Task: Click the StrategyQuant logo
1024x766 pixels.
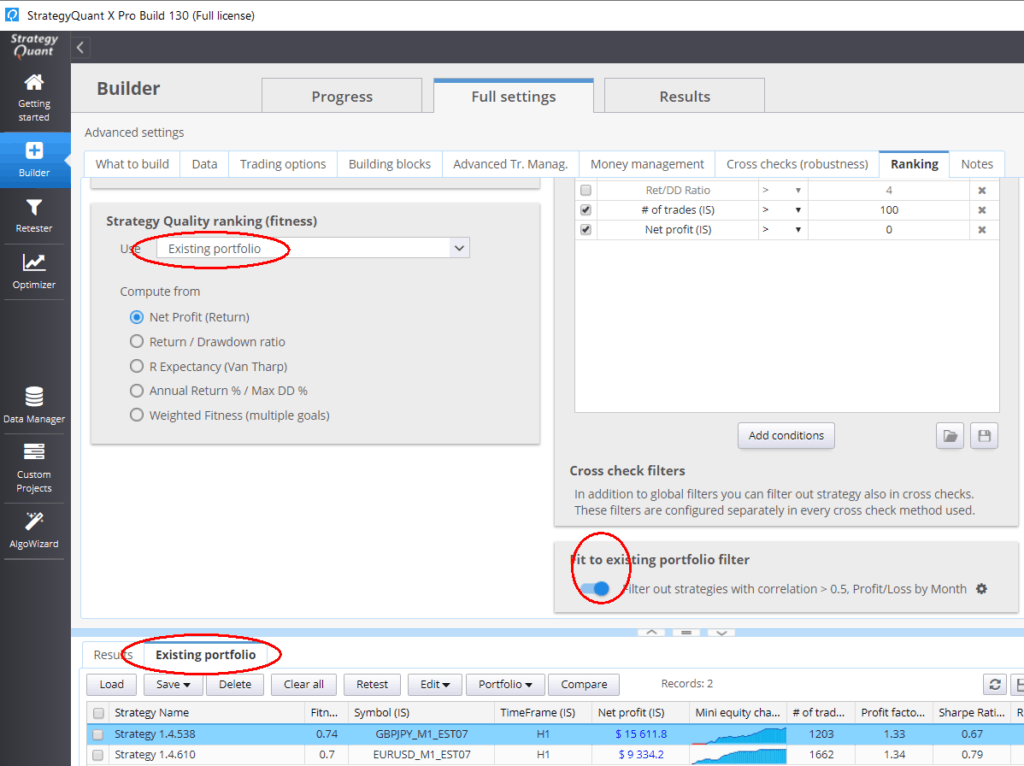Action: coord(34,46)
